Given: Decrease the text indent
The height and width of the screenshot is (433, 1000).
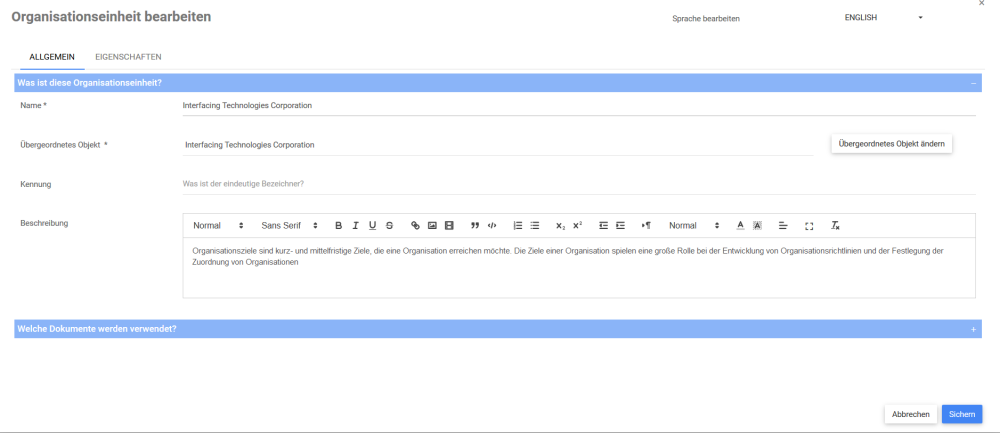Looking at the screenshot, I should [603, 226].
